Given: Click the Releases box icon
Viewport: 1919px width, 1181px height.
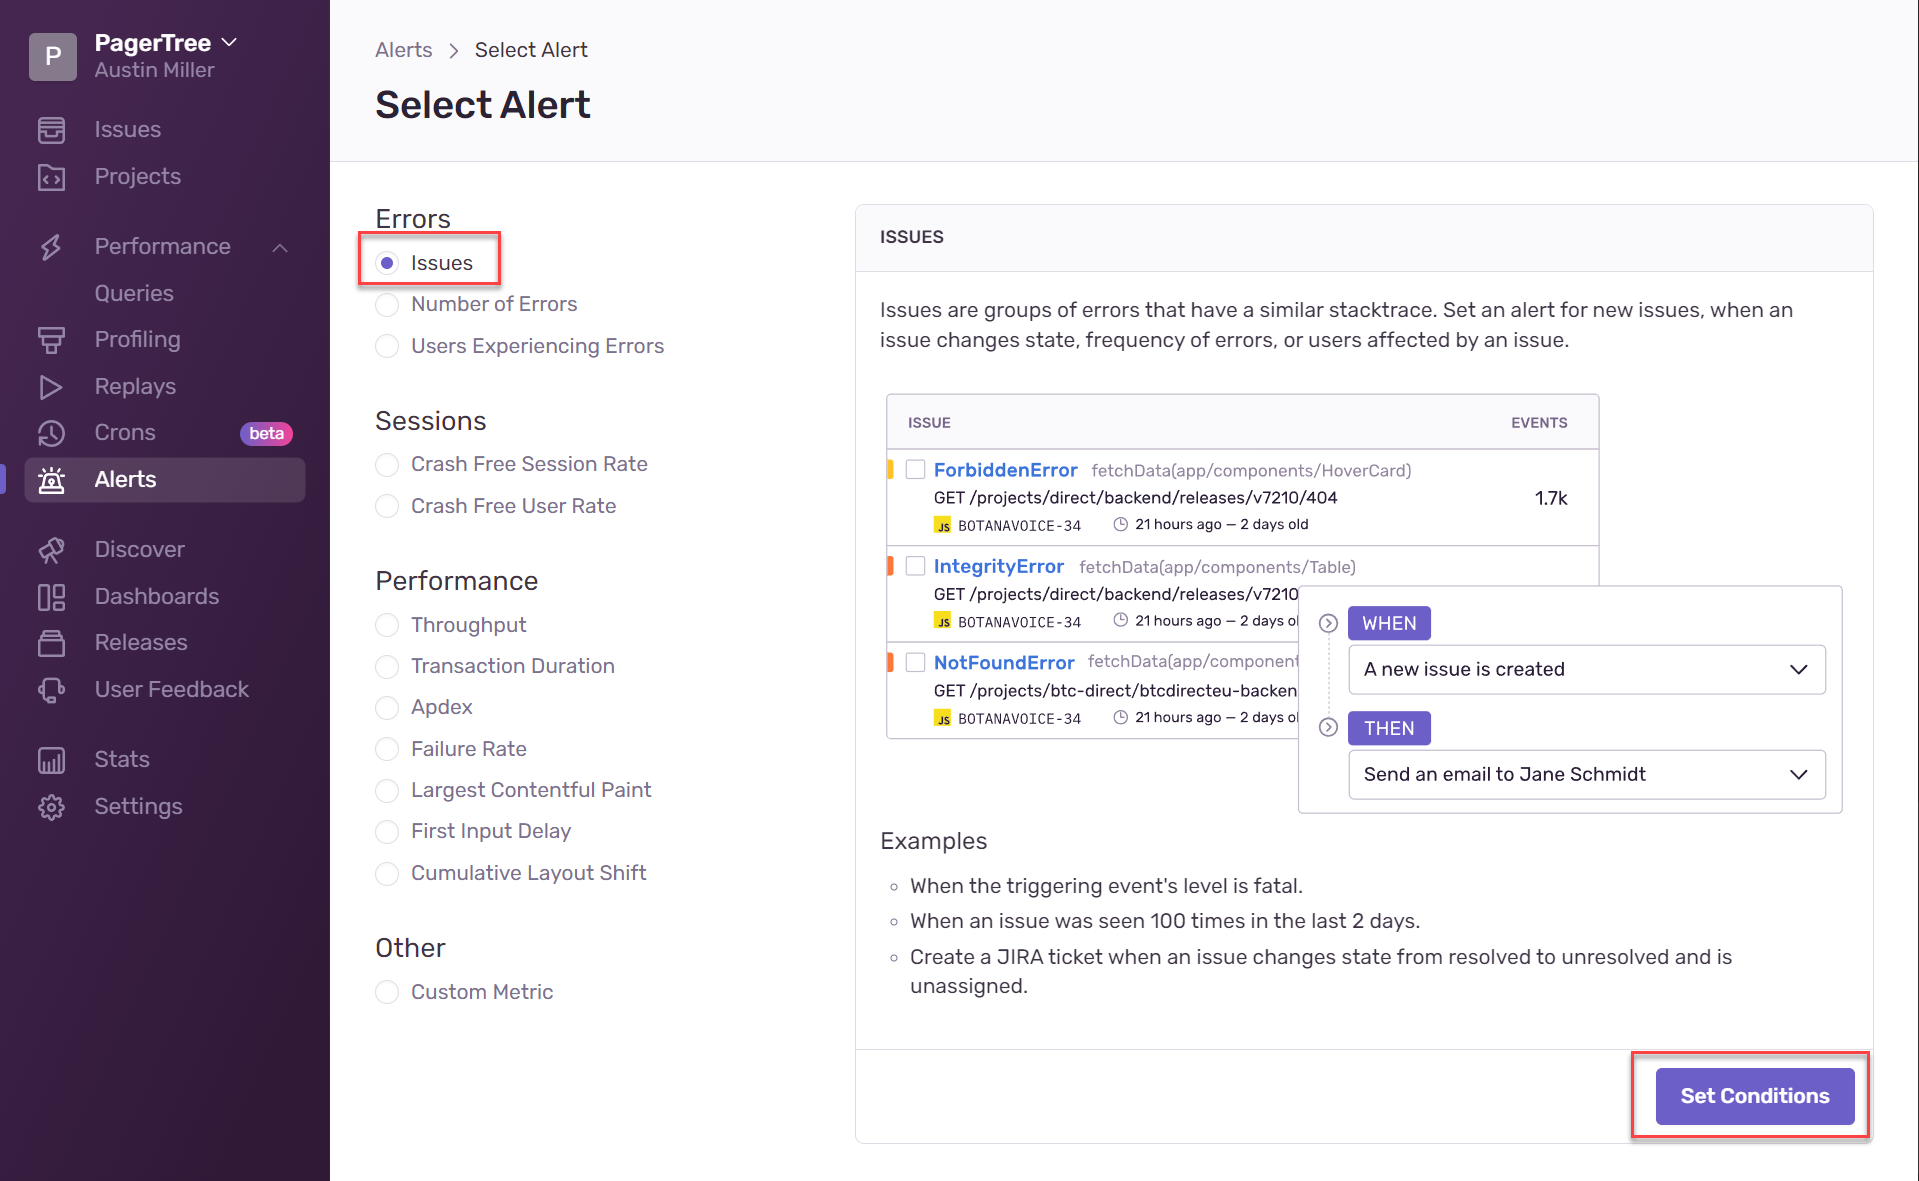Looking at the screenshot, I should tap(52, 642).
